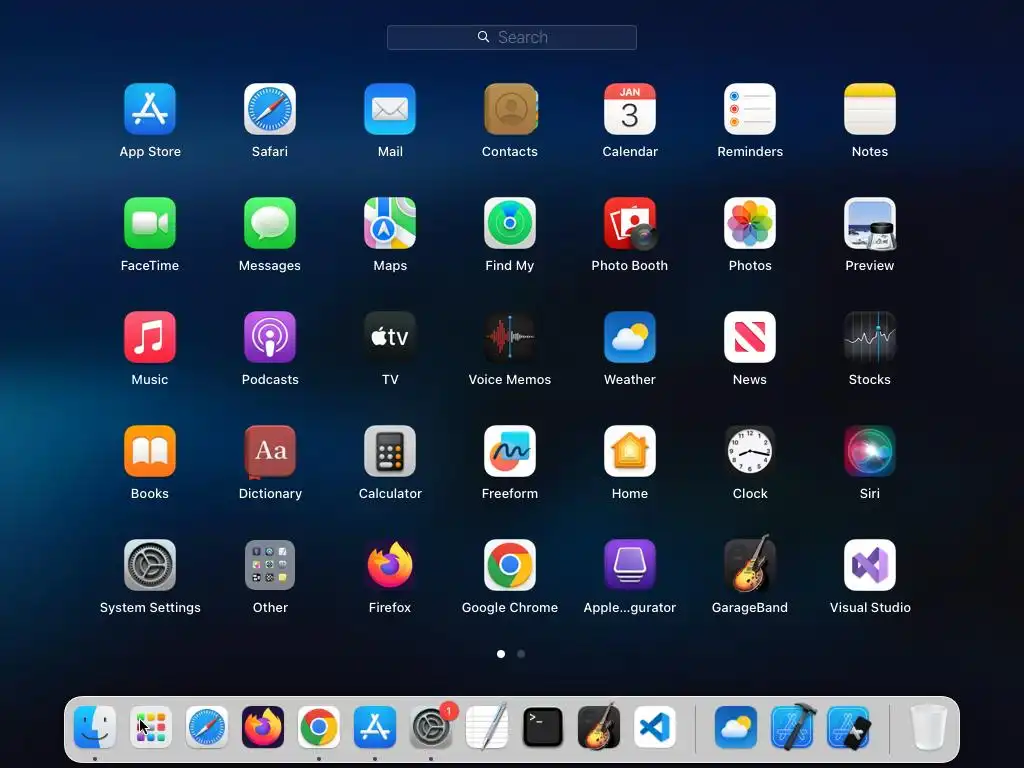The height and width of the screenshot is (768, 1024).
Task: Launch the Stocks app
Action: point(870,337)
